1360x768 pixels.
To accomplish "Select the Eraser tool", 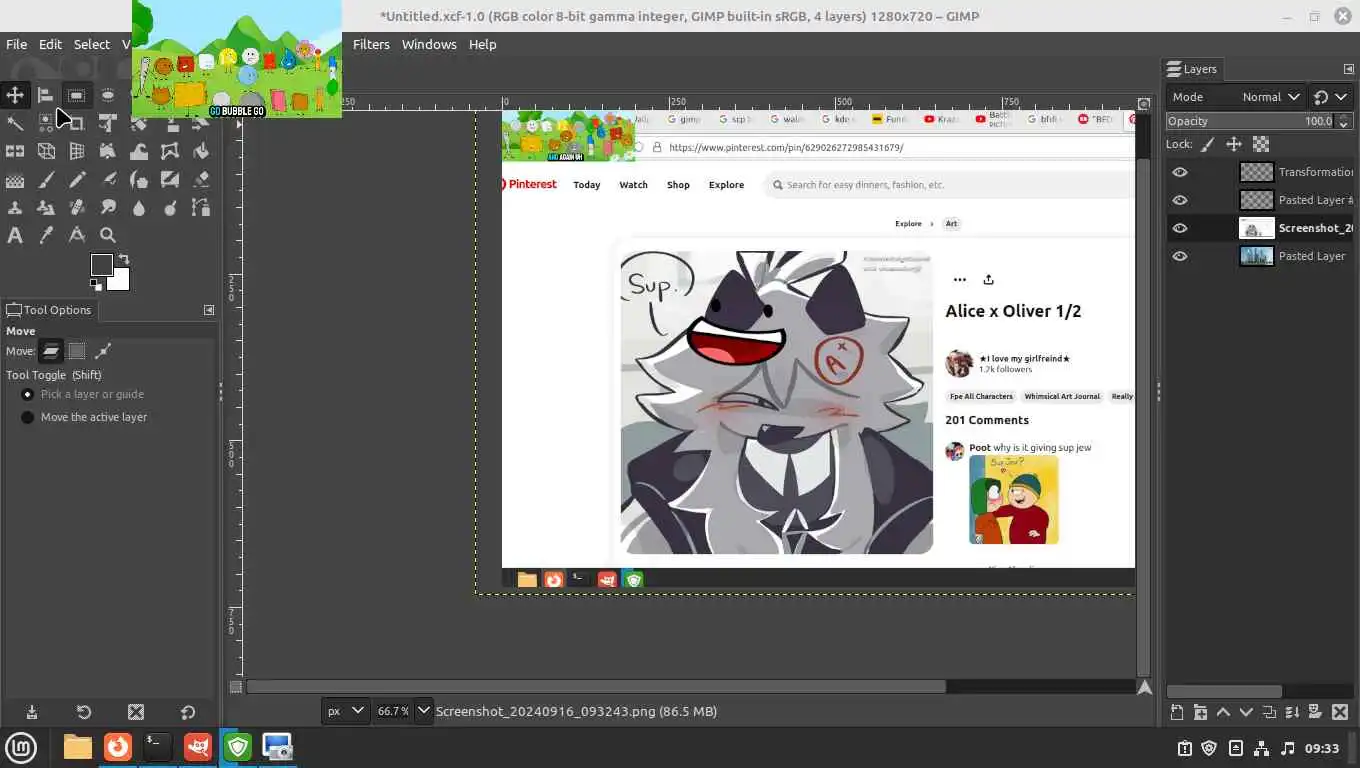I will (x=201, y=180).
